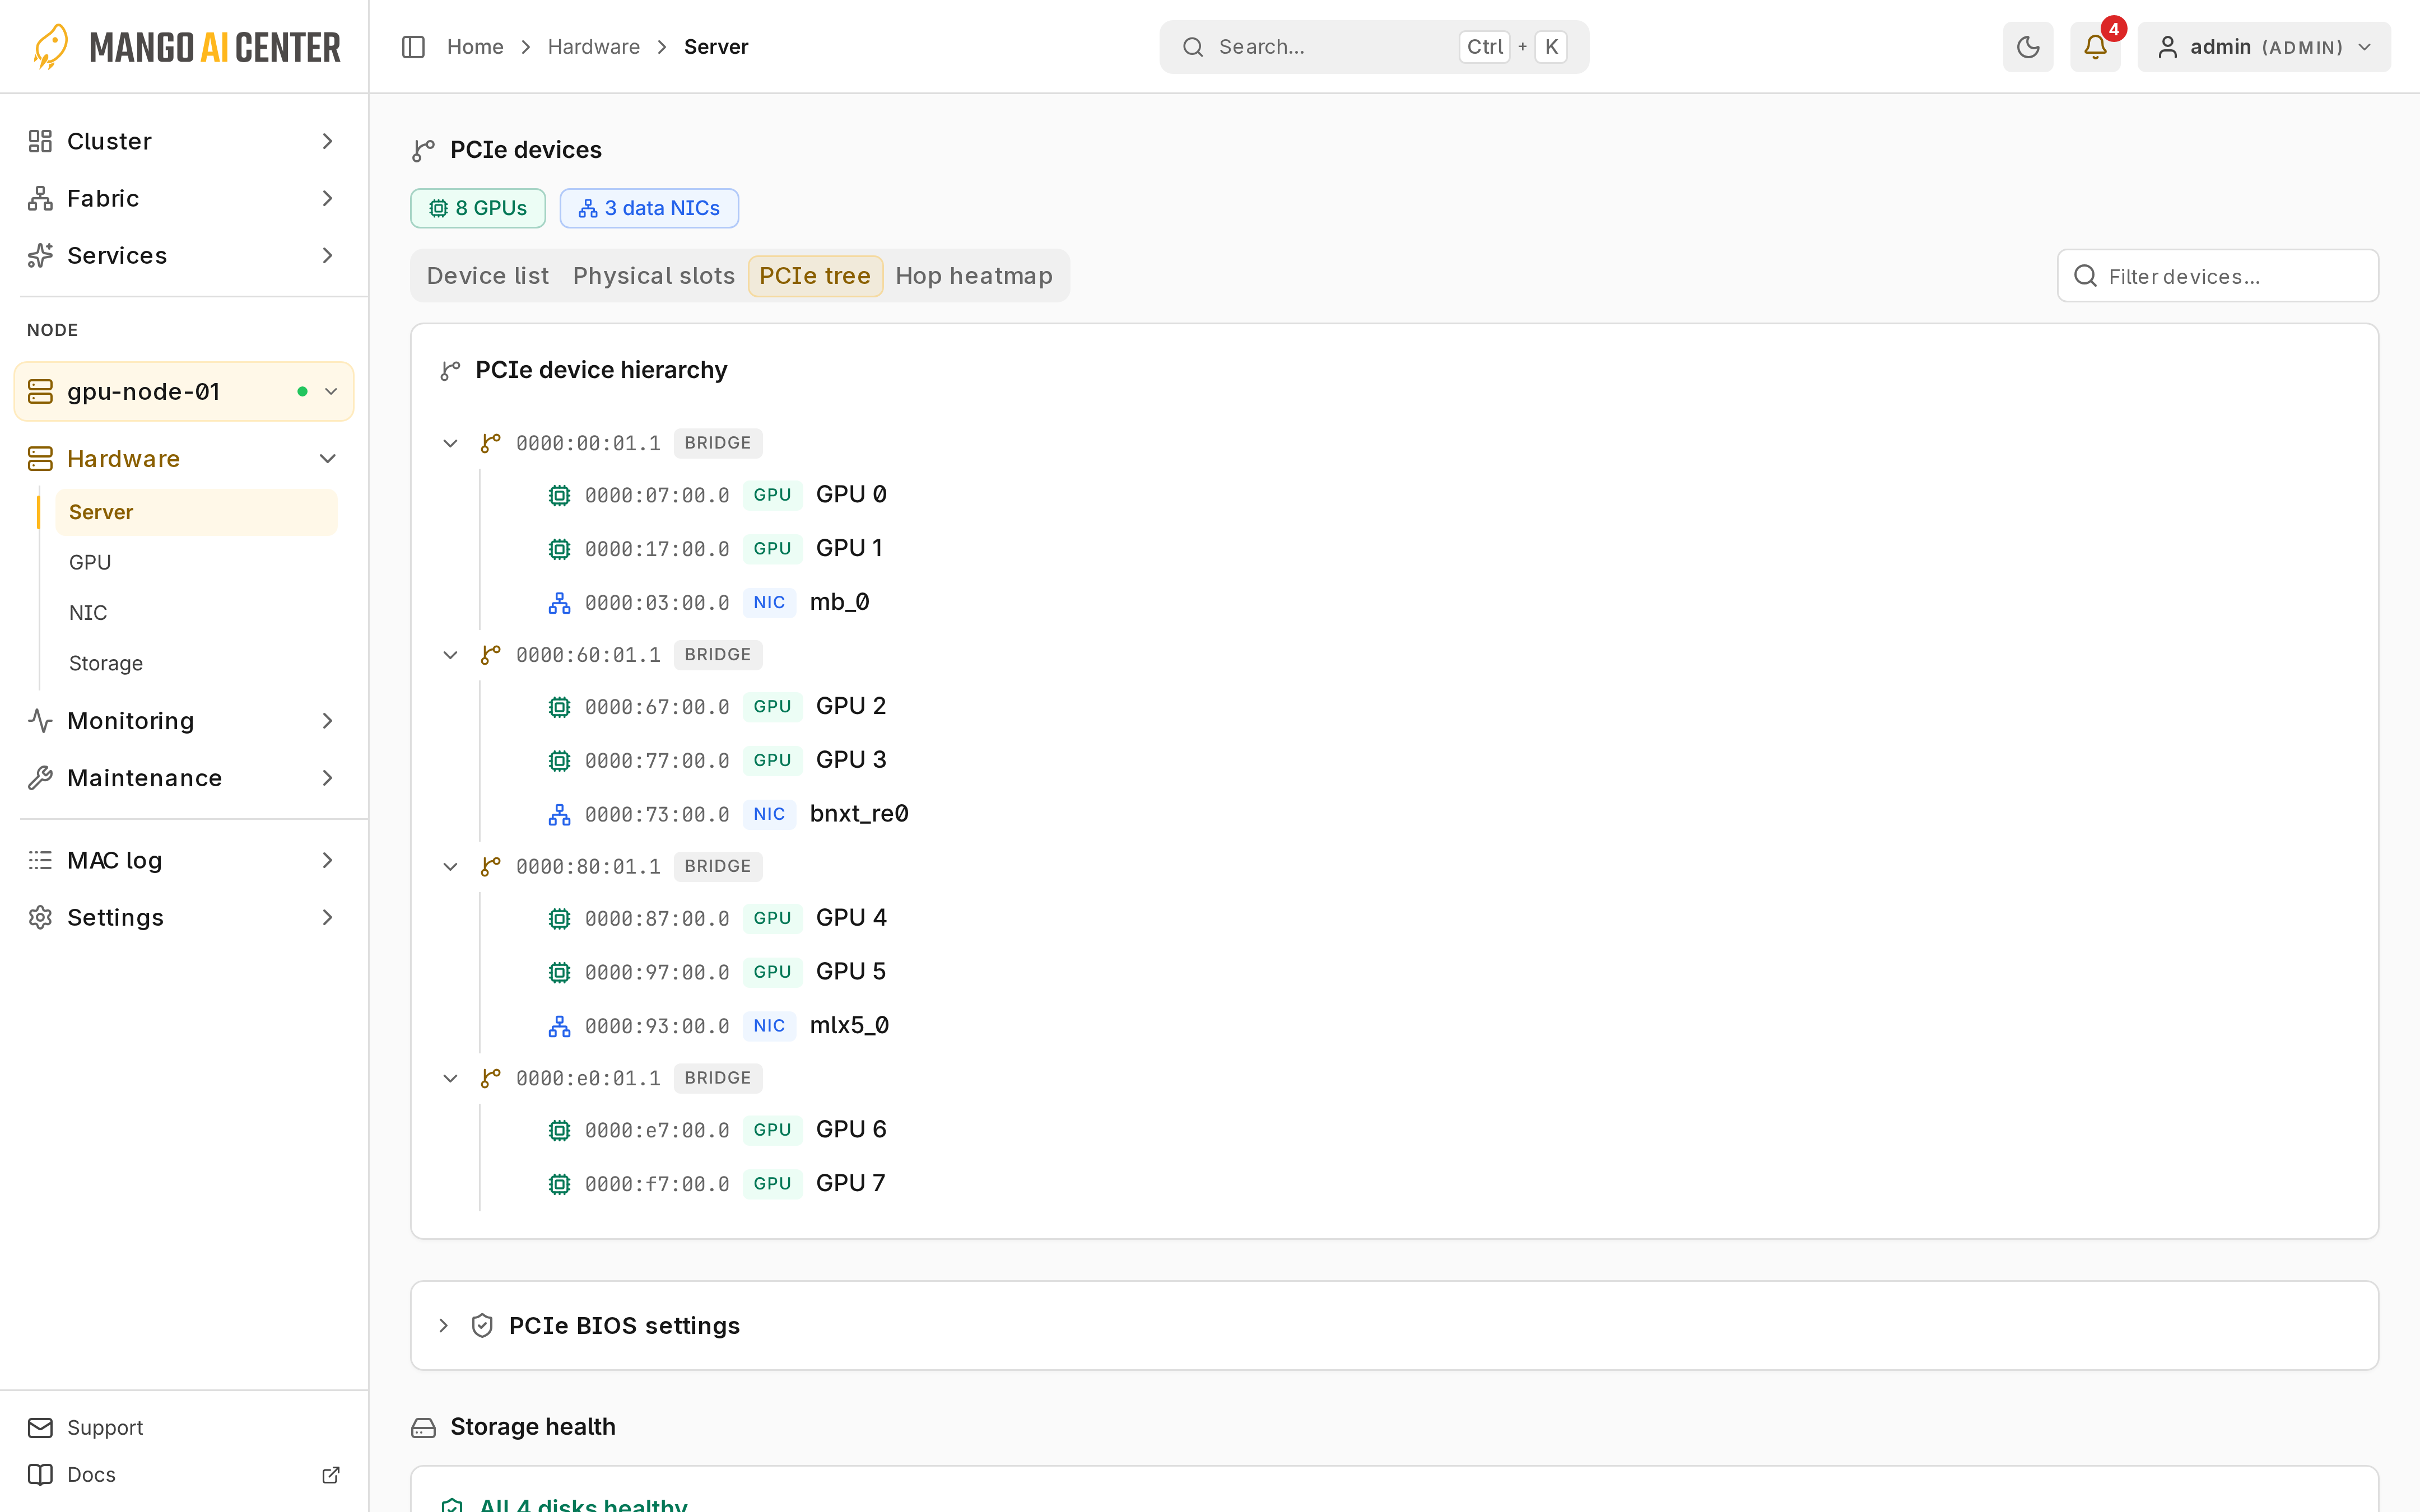The width and height of the screenshot is (2420, 1512).
Task: Collapse the 0000:e0:01.1 bridge node
Action: tap(450, 1078)
